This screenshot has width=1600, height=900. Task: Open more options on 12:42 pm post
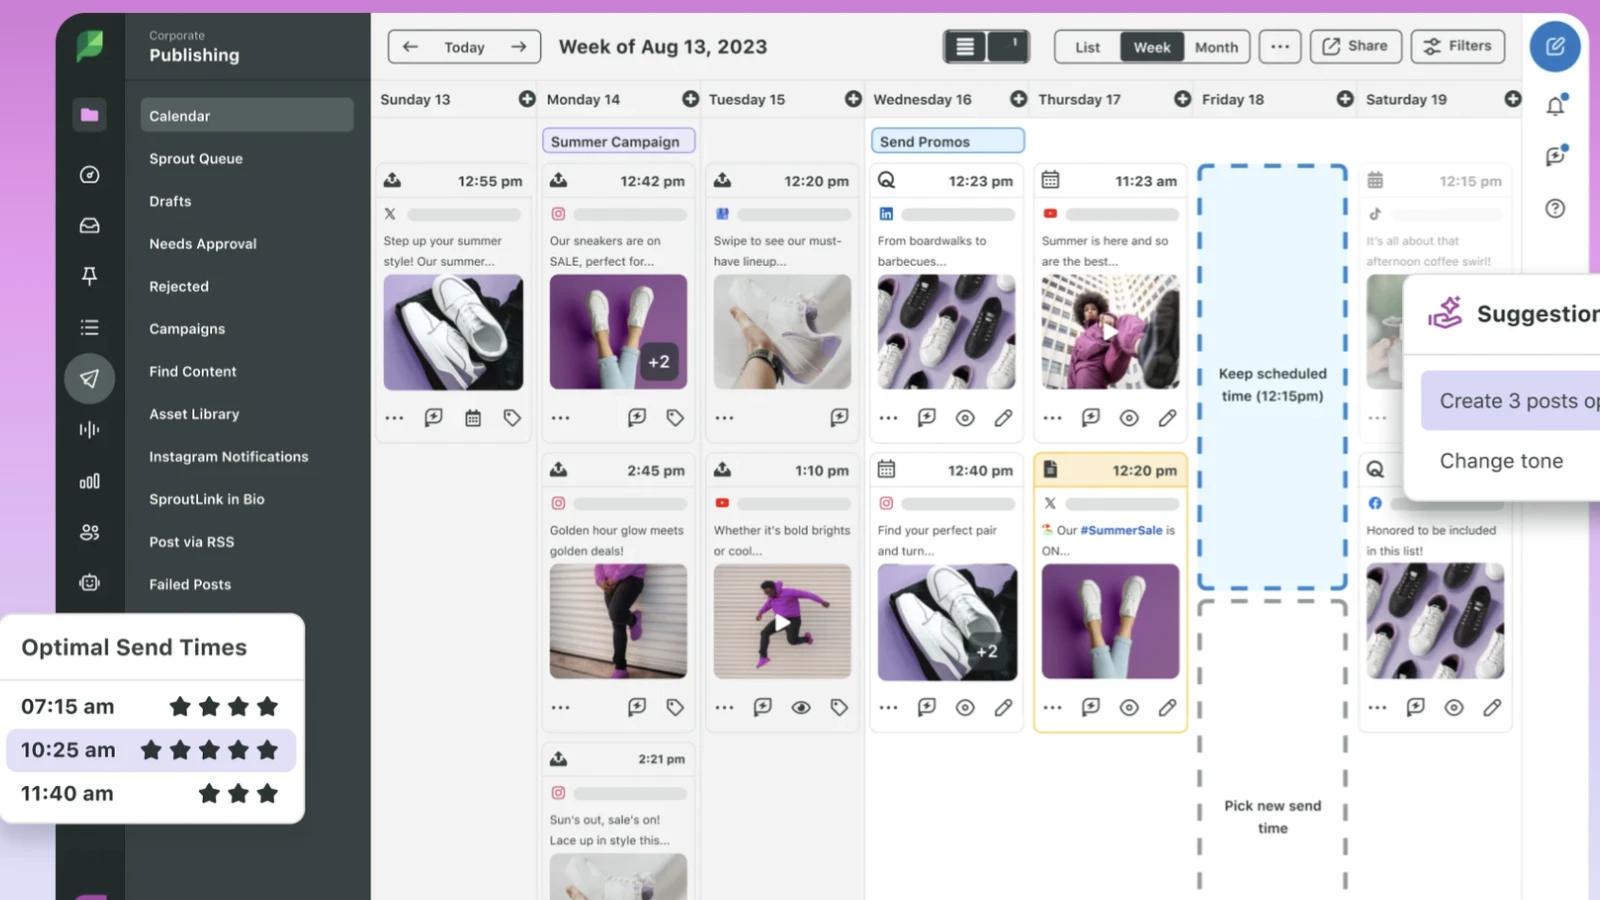point(560,418)
